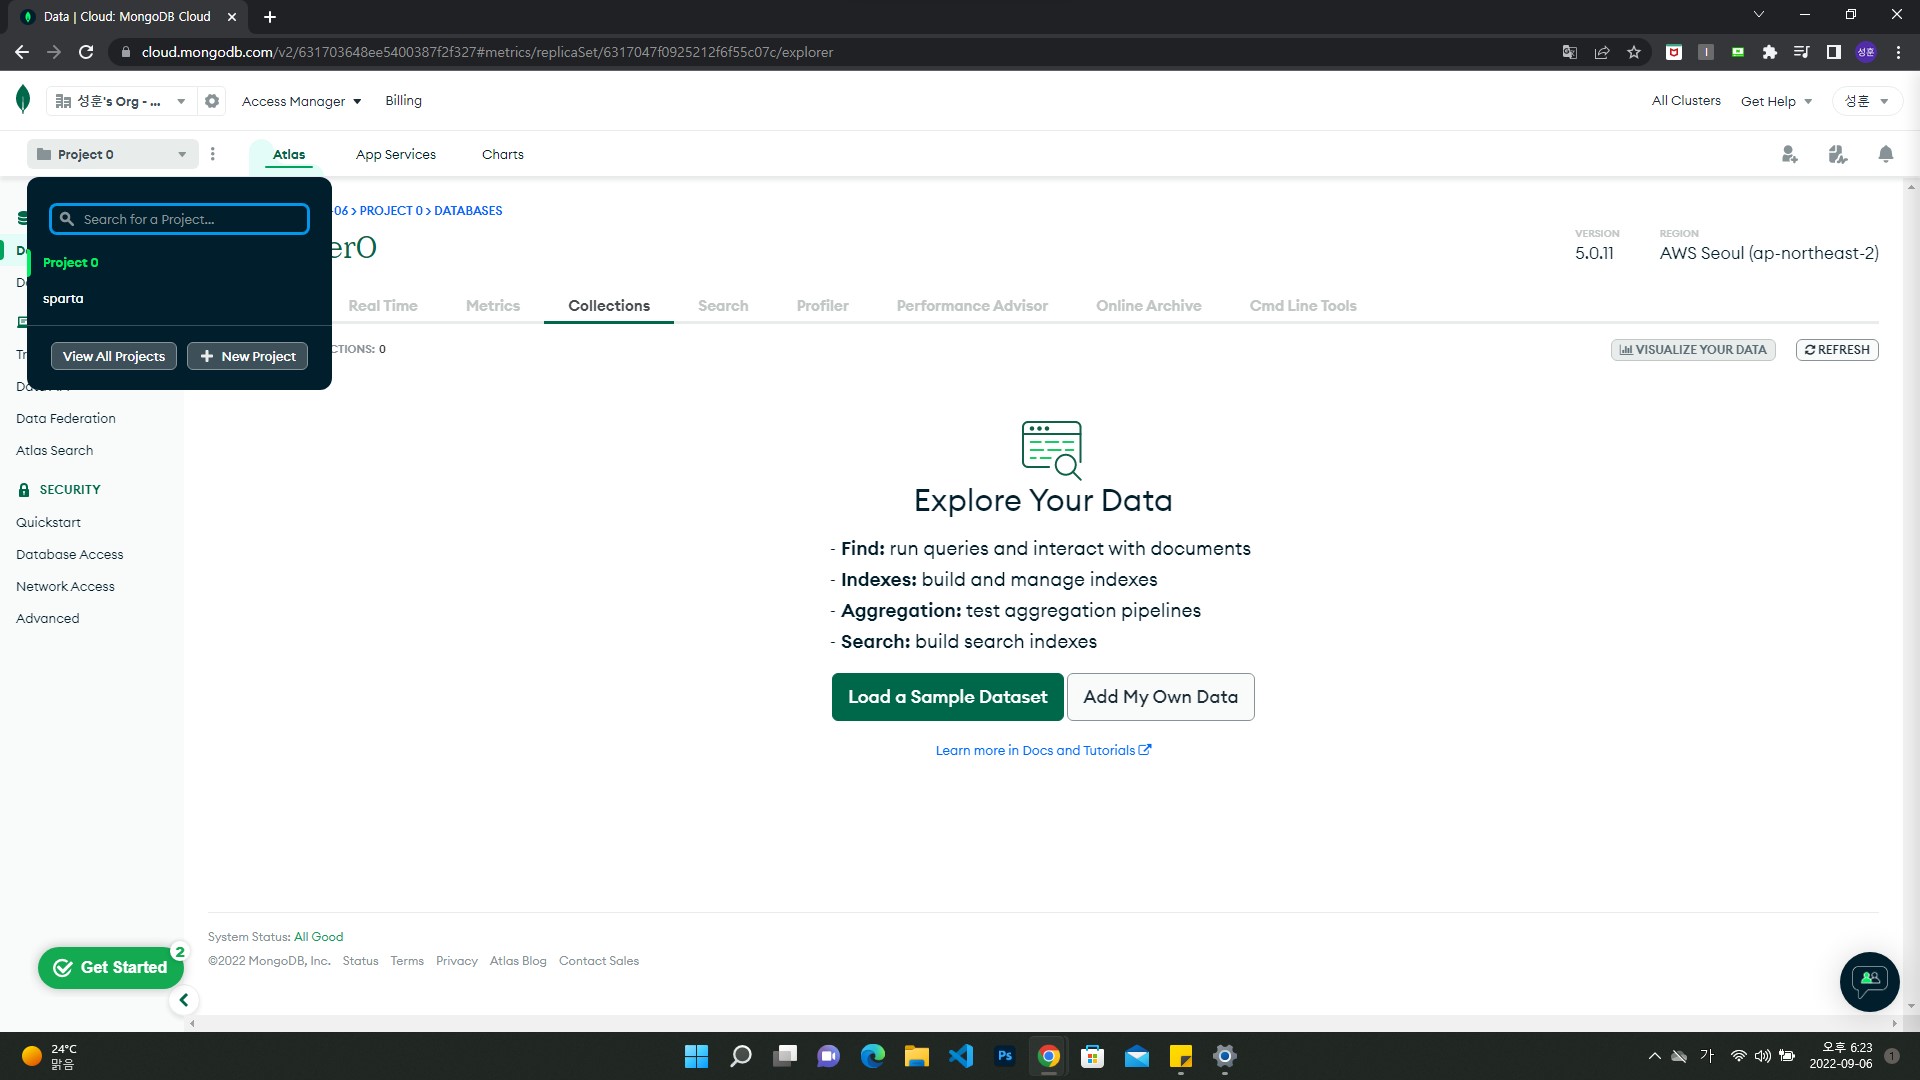Open the 성훈 user account dropdown
This screenshot has width=1920, height=1080.
pyautogui.click(x=1866, y=101)
